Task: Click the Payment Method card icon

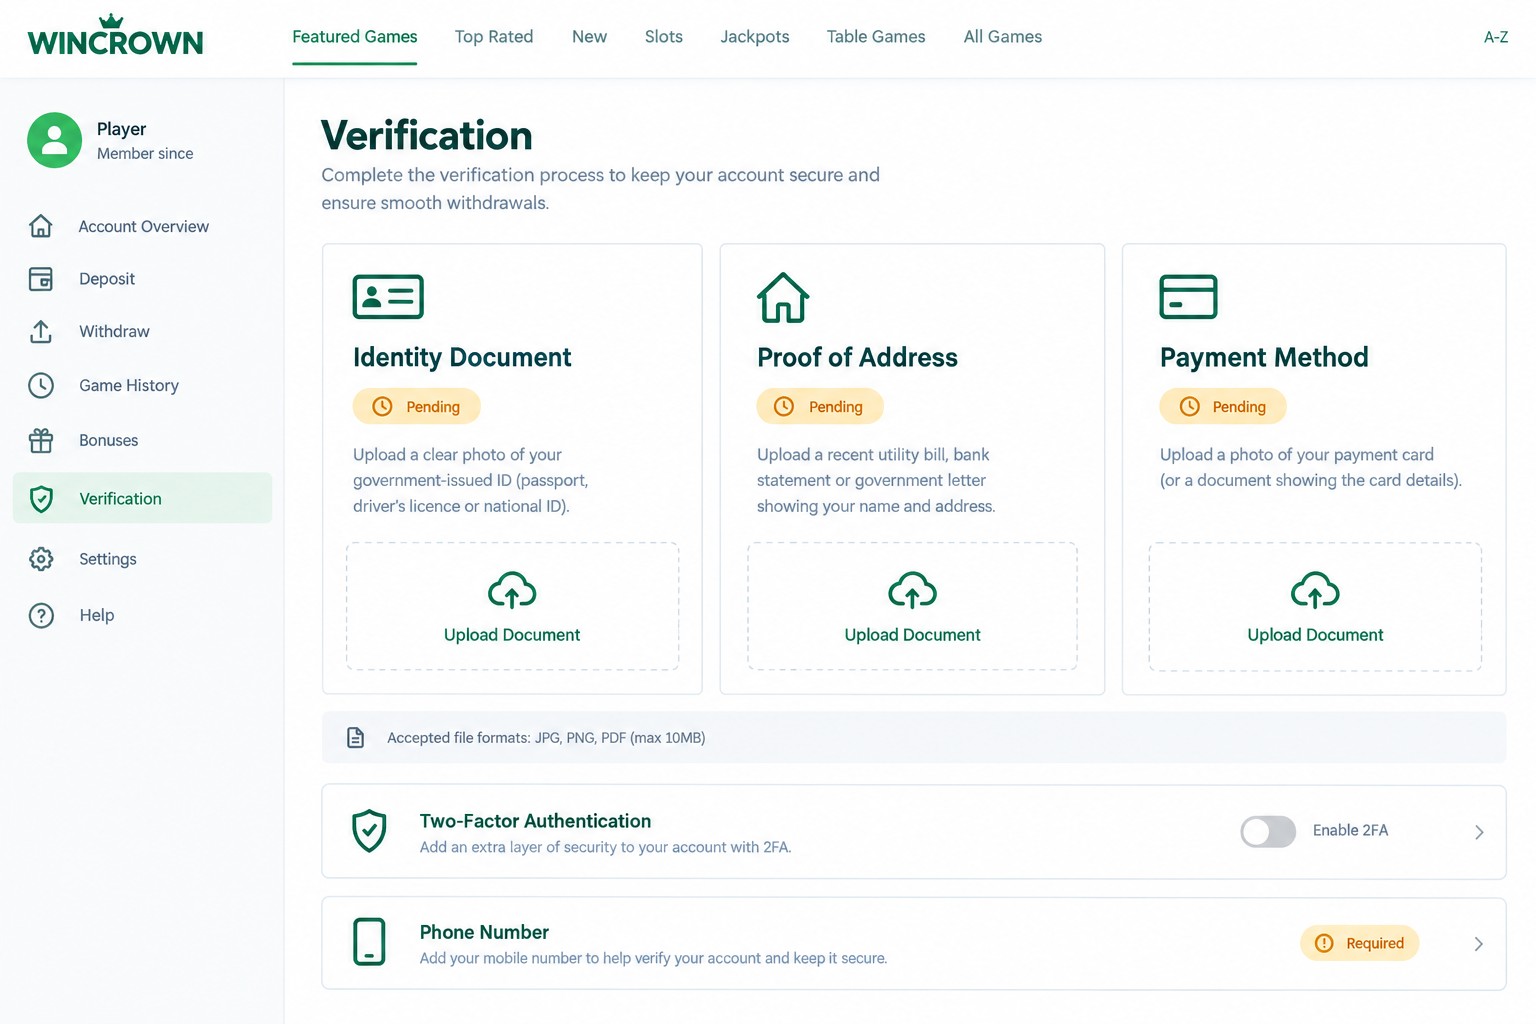Action: (1188, 297)
